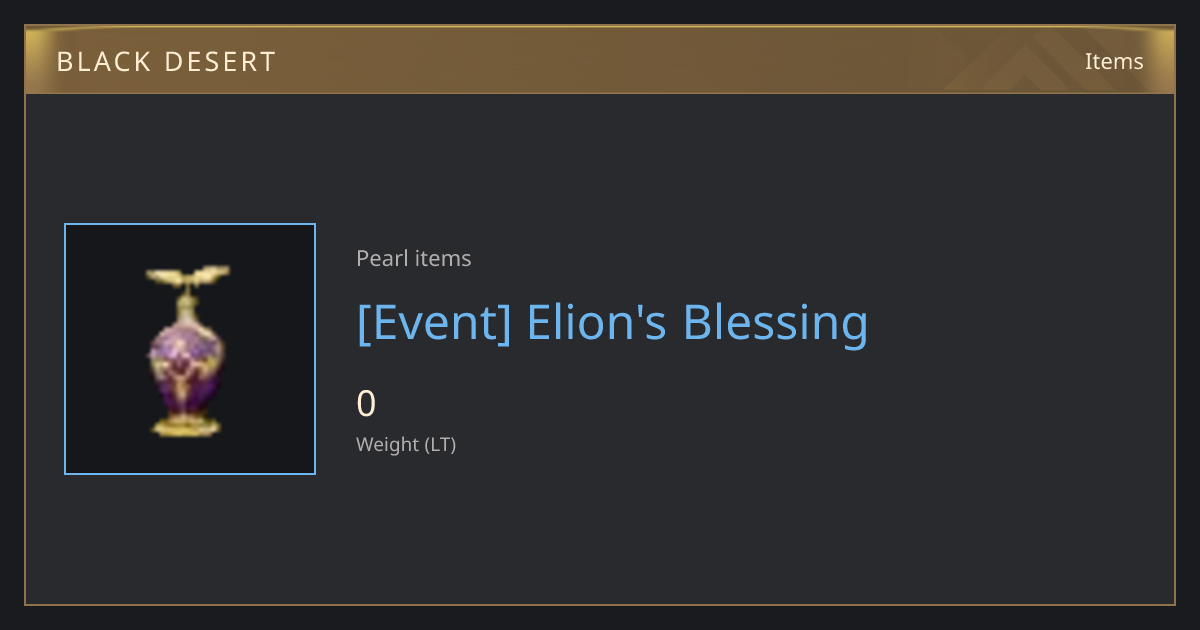Select the blue-bordered item thumbnail frame
1200x630 pixels.
click(190, 349)
